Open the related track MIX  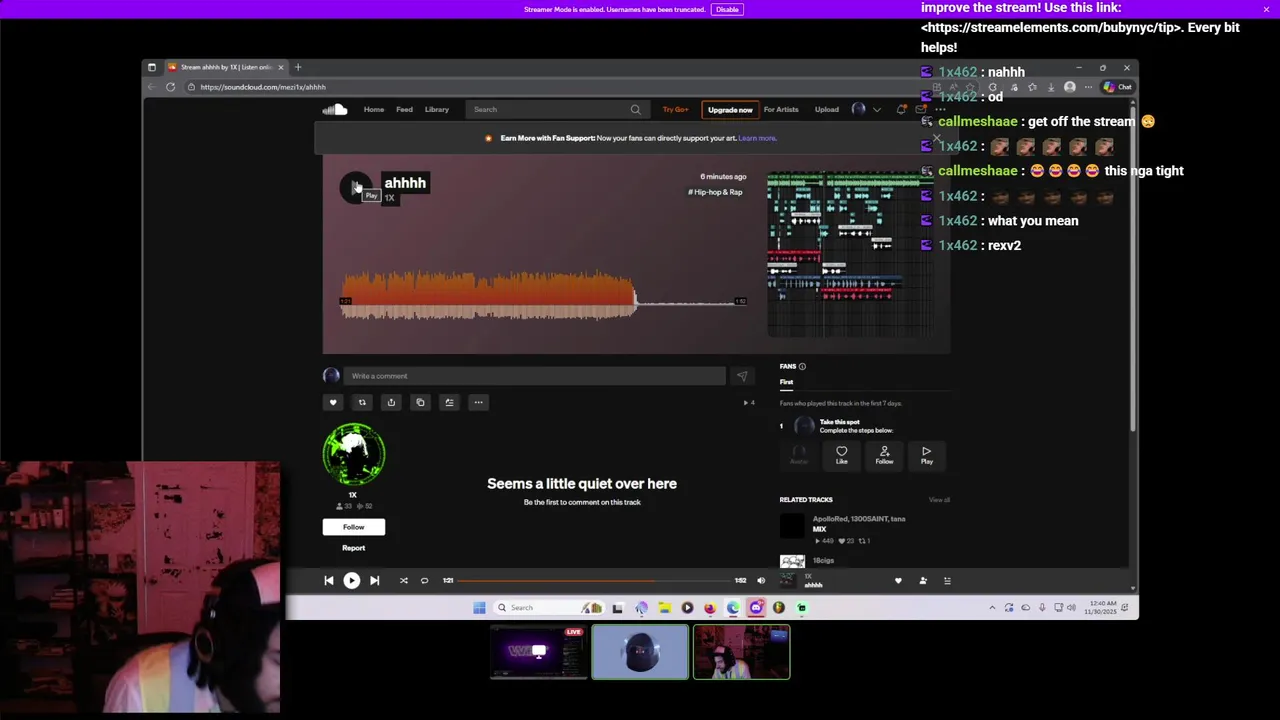(819, 529)
